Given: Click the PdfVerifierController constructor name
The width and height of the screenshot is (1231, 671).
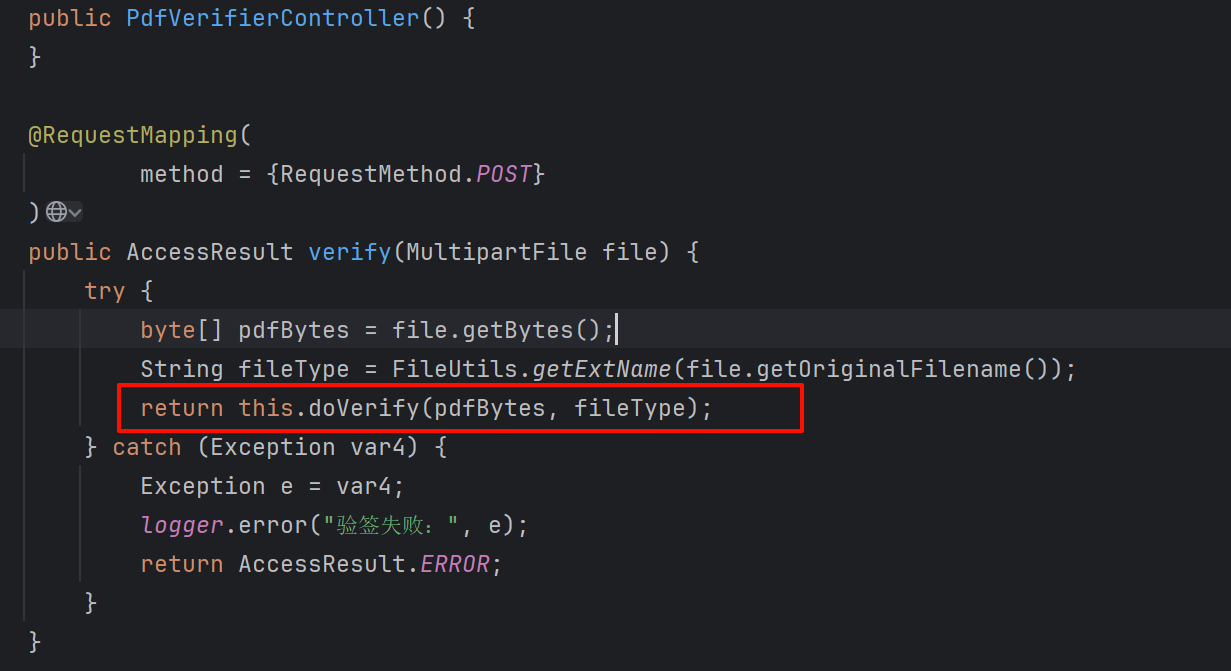Looking at the screenshot, I should tap(273, 18).
